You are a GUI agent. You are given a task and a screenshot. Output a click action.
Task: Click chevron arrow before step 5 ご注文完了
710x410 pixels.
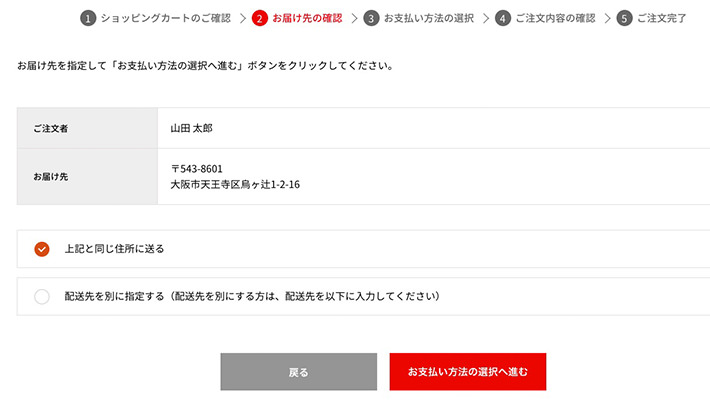pos(608,18)
